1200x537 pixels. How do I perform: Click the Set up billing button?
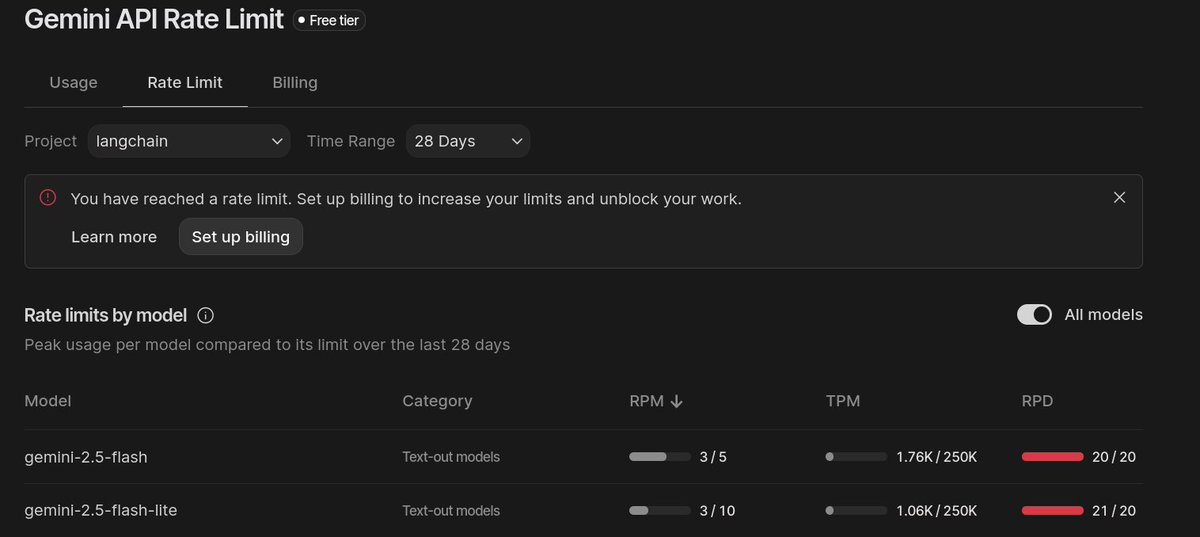[x=241, y=237]
